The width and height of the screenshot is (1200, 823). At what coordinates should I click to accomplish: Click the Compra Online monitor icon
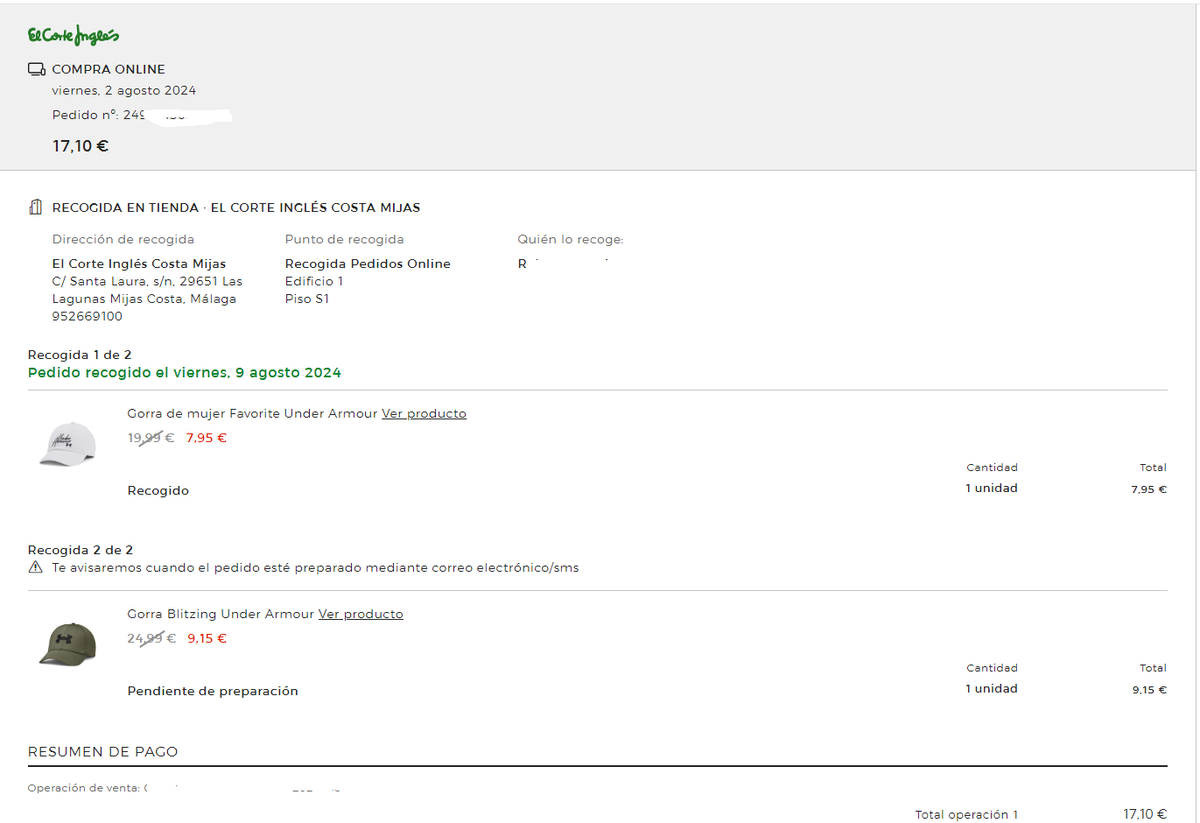37,69
